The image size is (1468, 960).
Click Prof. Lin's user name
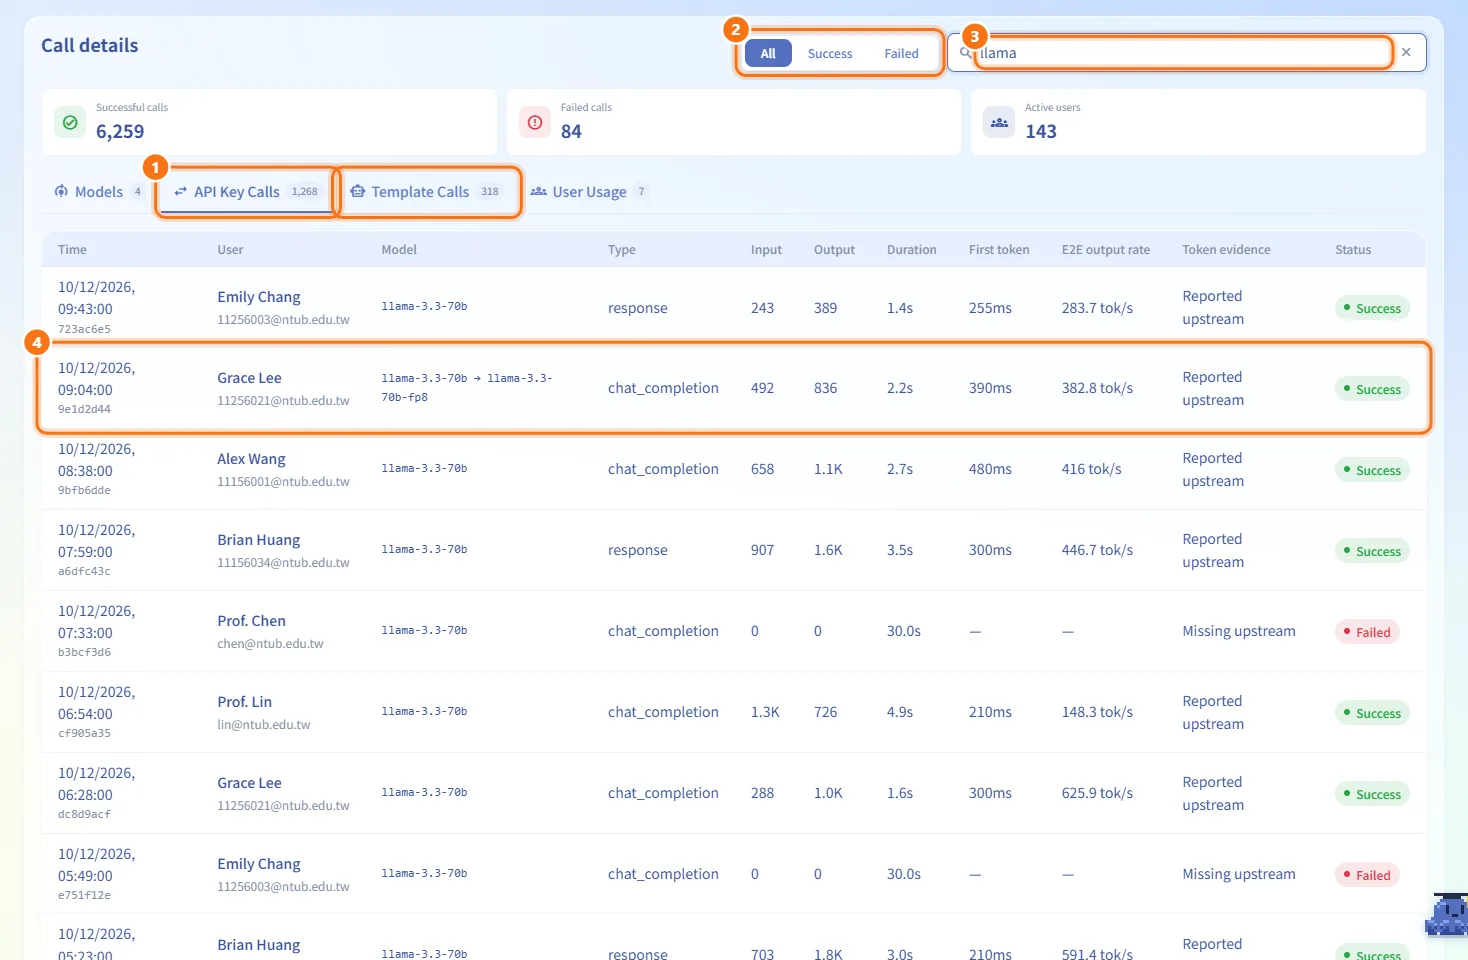click(244, 702)
